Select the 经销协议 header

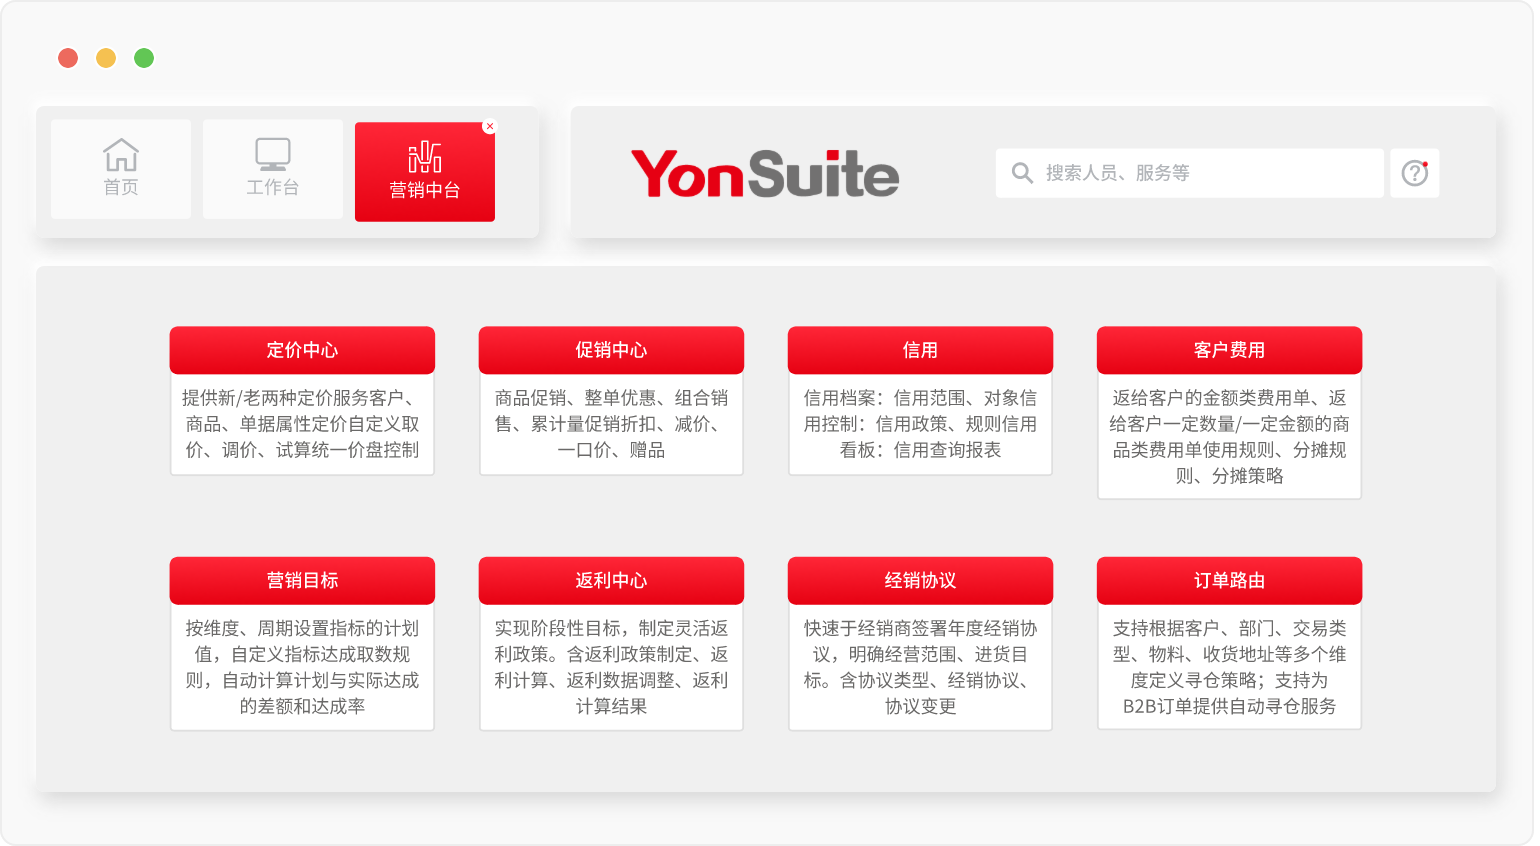point(920,580)
